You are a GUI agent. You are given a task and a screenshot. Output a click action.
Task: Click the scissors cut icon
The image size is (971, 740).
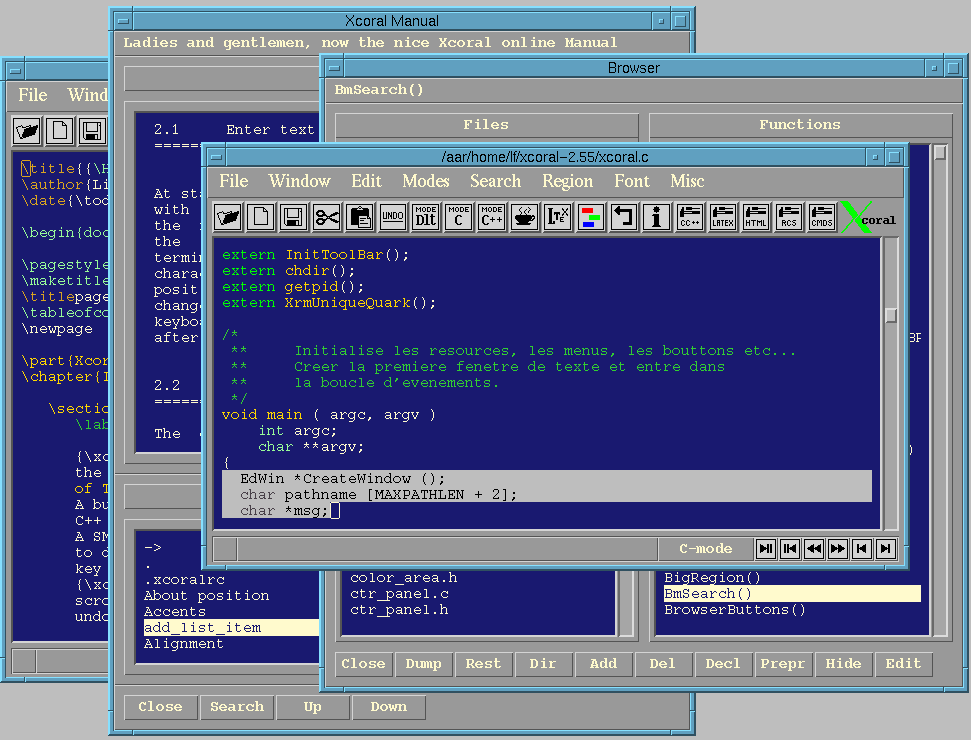(327, 217)
